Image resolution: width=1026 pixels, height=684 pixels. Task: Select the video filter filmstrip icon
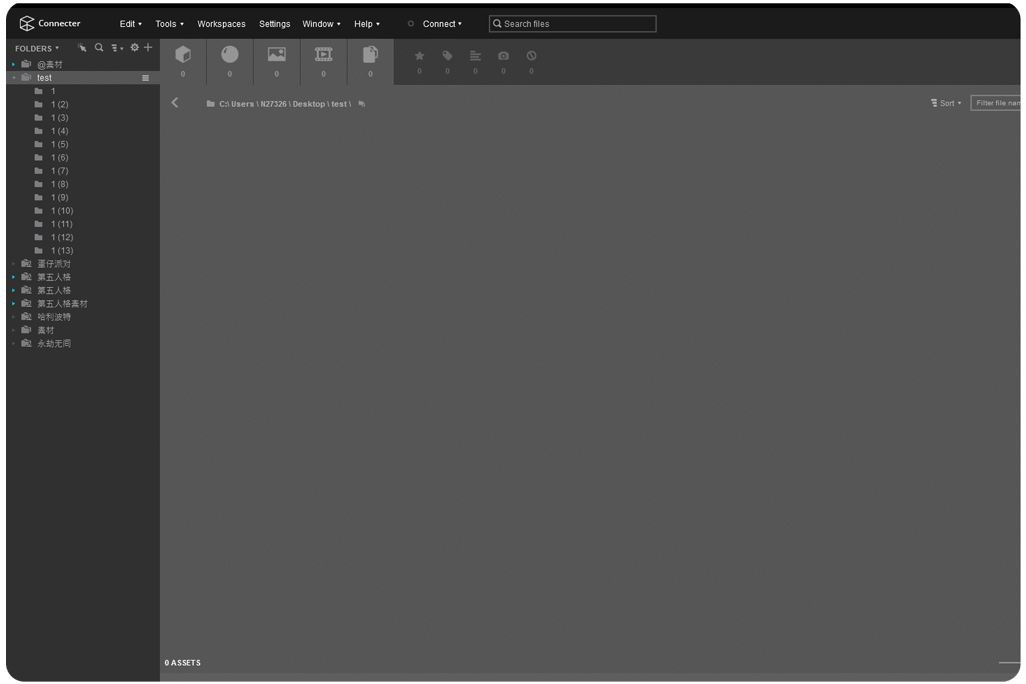(324, 54)
